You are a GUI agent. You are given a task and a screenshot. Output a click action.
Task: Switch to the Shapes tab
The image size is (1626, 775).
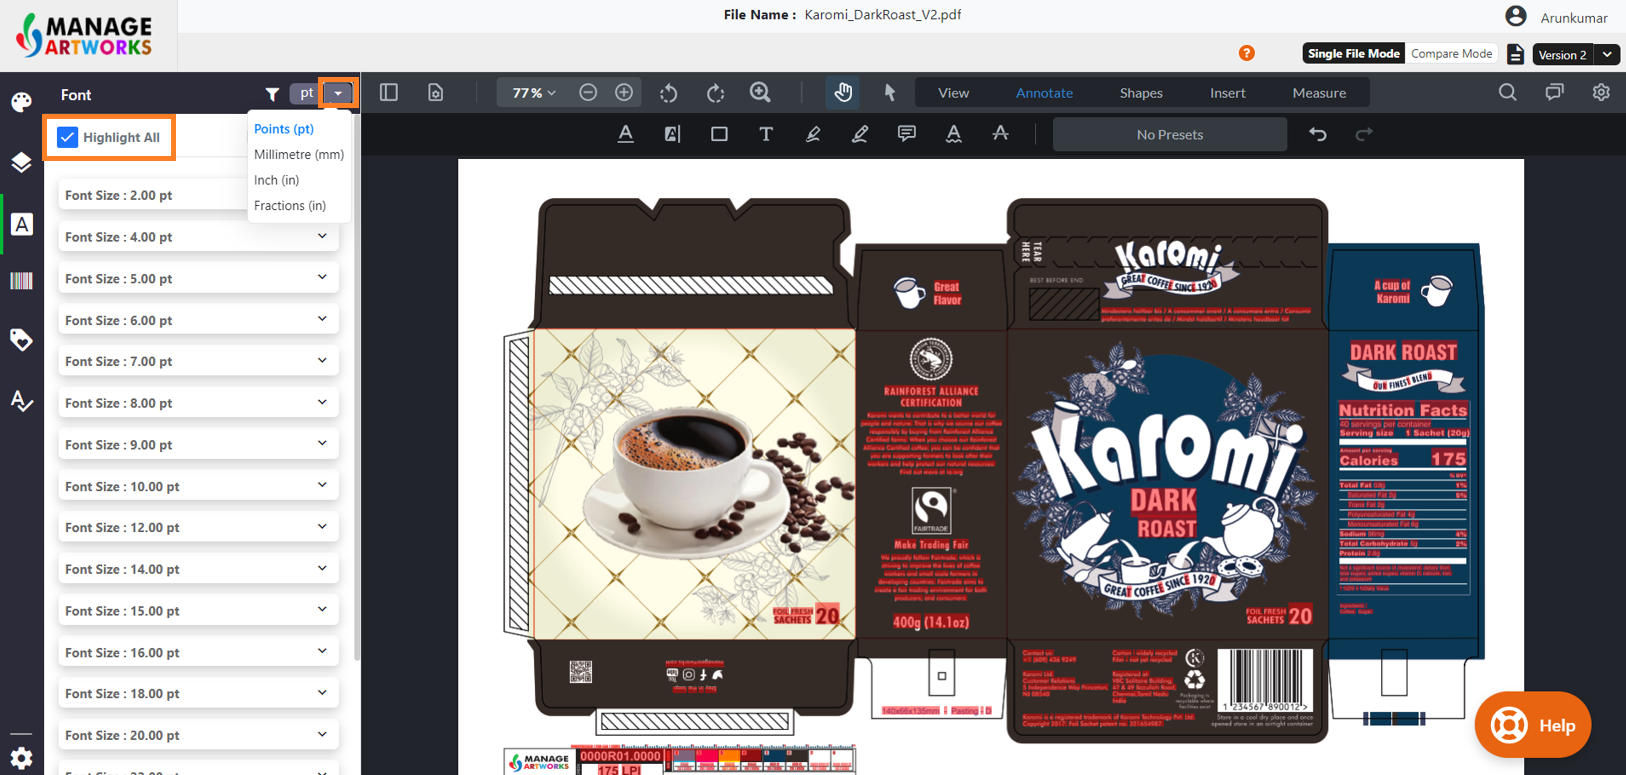1141,93
